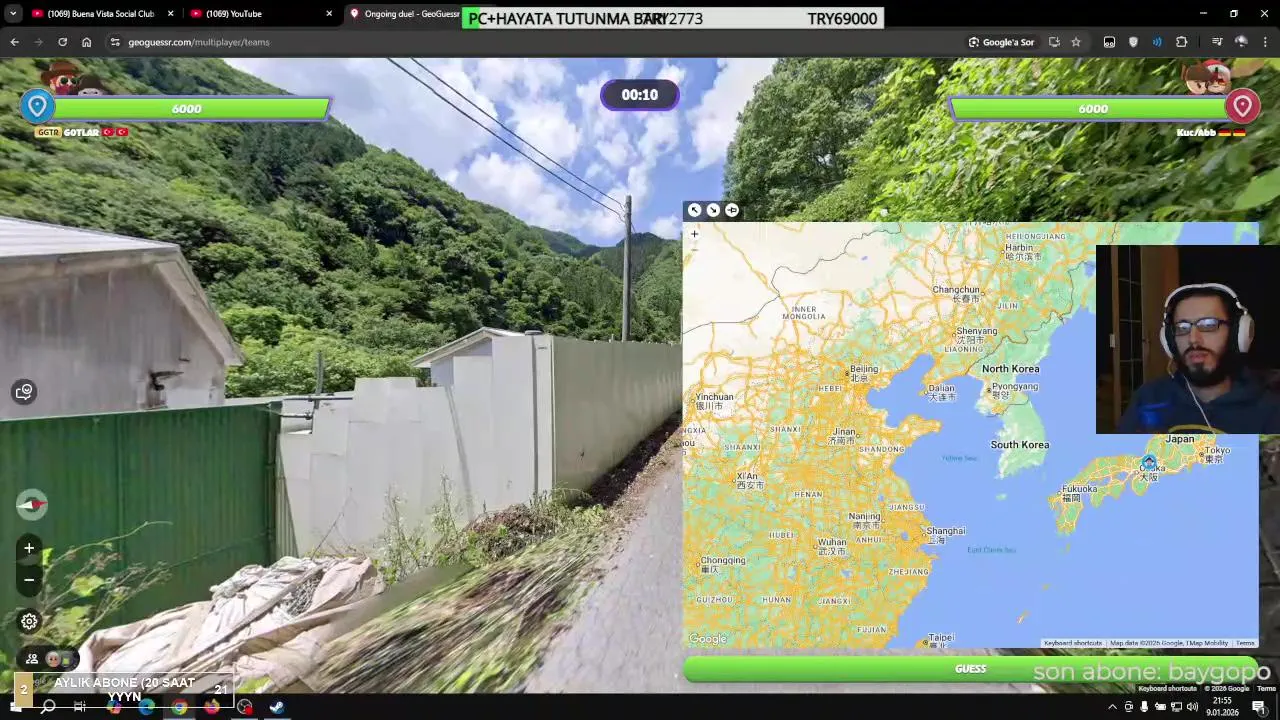The image size is (1280, 720).
Task: Open the team players icon
Action: click(x=32, y=659)
